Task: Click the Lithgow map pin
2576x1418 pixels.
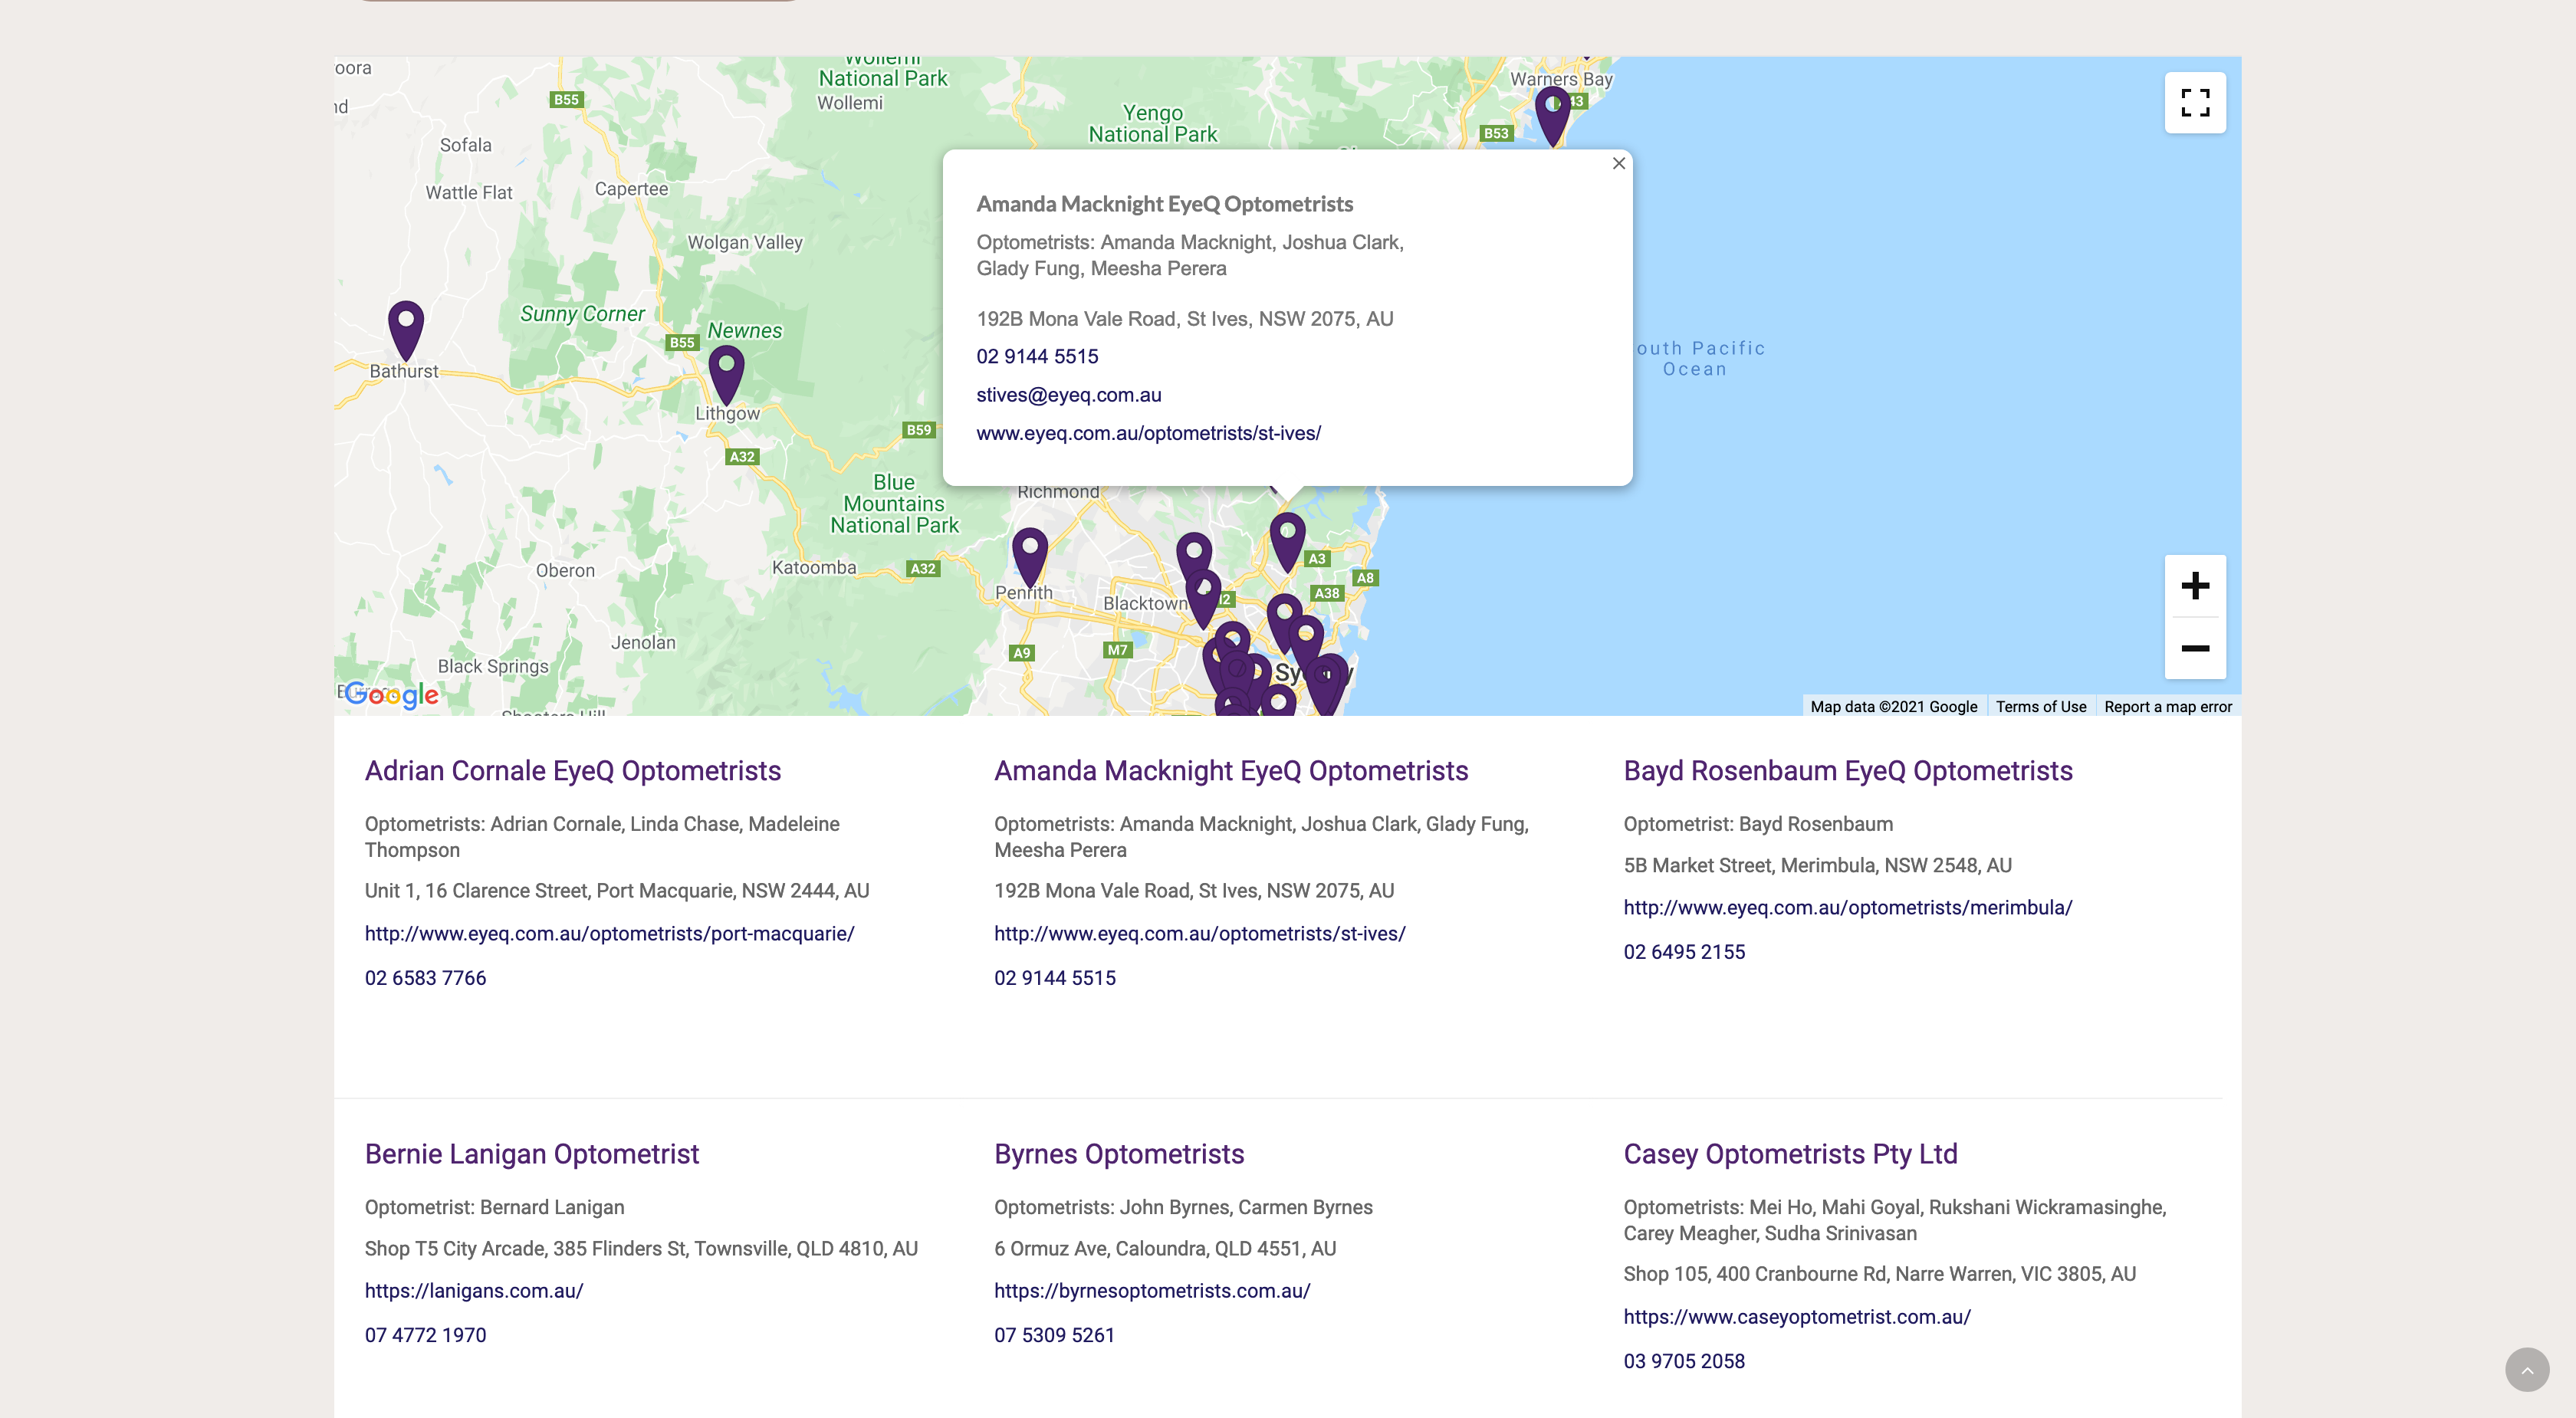Action: [726, 375]
